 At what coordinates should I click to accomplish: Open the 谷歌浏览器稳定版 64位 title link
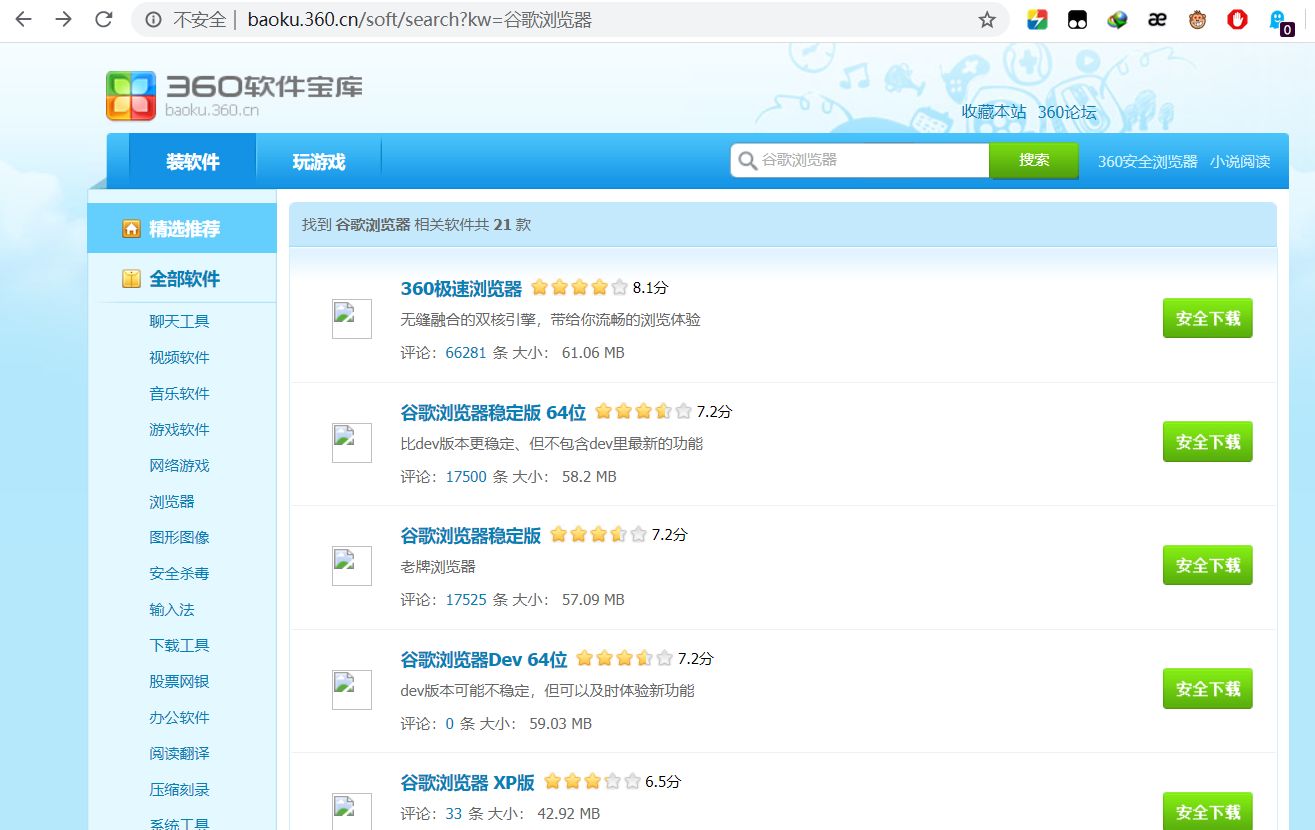click(x=493, y=412)
